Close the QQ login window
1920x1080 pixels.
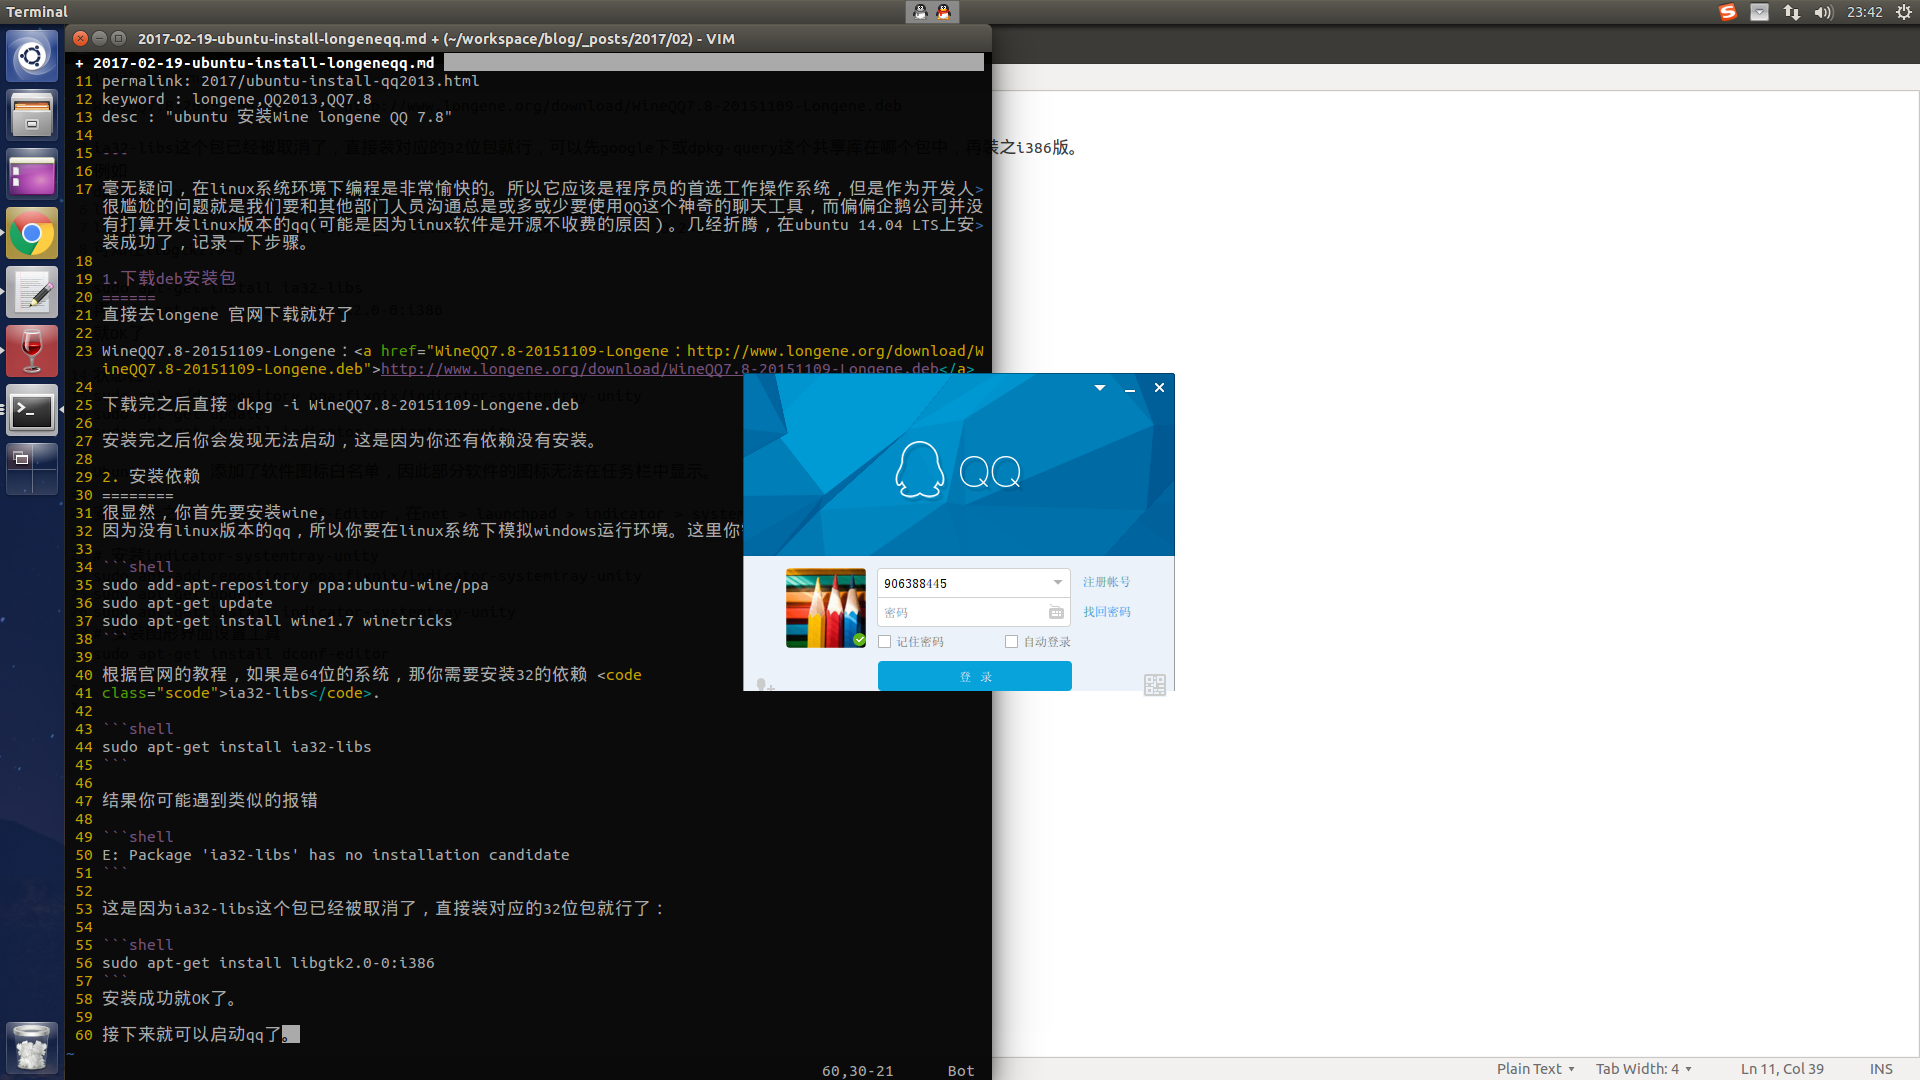click(x=1160, y=388)
